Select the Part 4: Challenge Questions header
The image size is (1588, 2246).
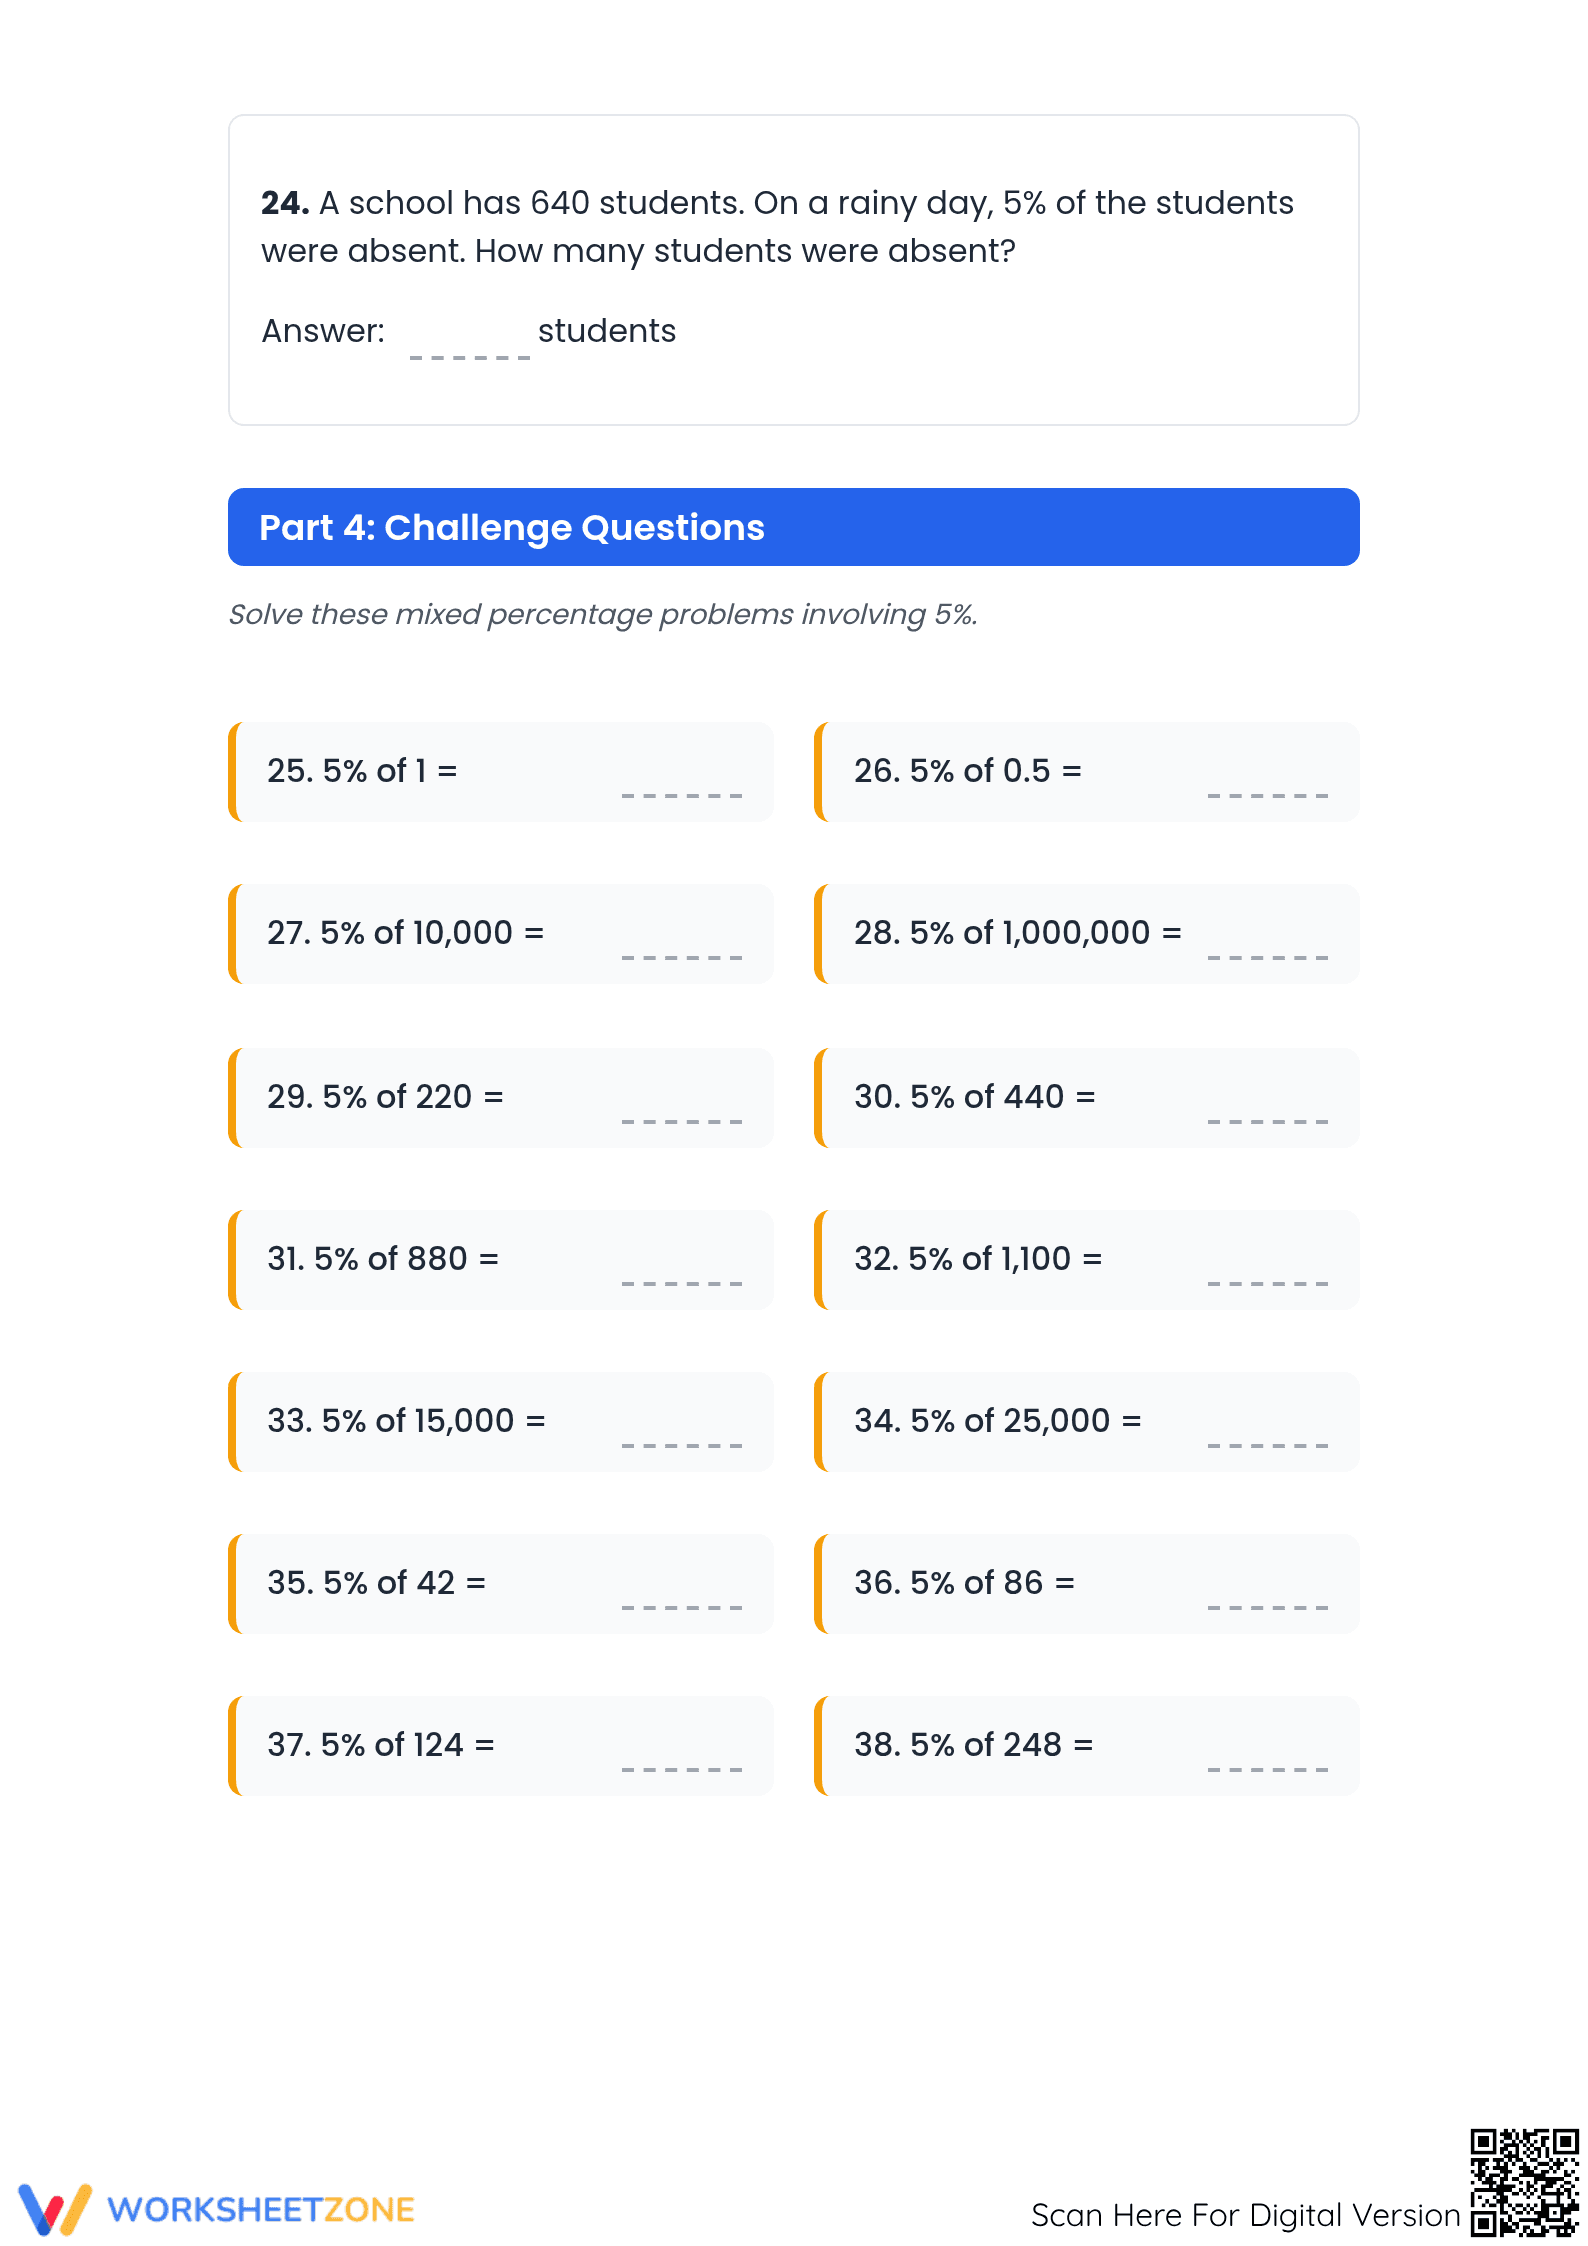(794, 527)
